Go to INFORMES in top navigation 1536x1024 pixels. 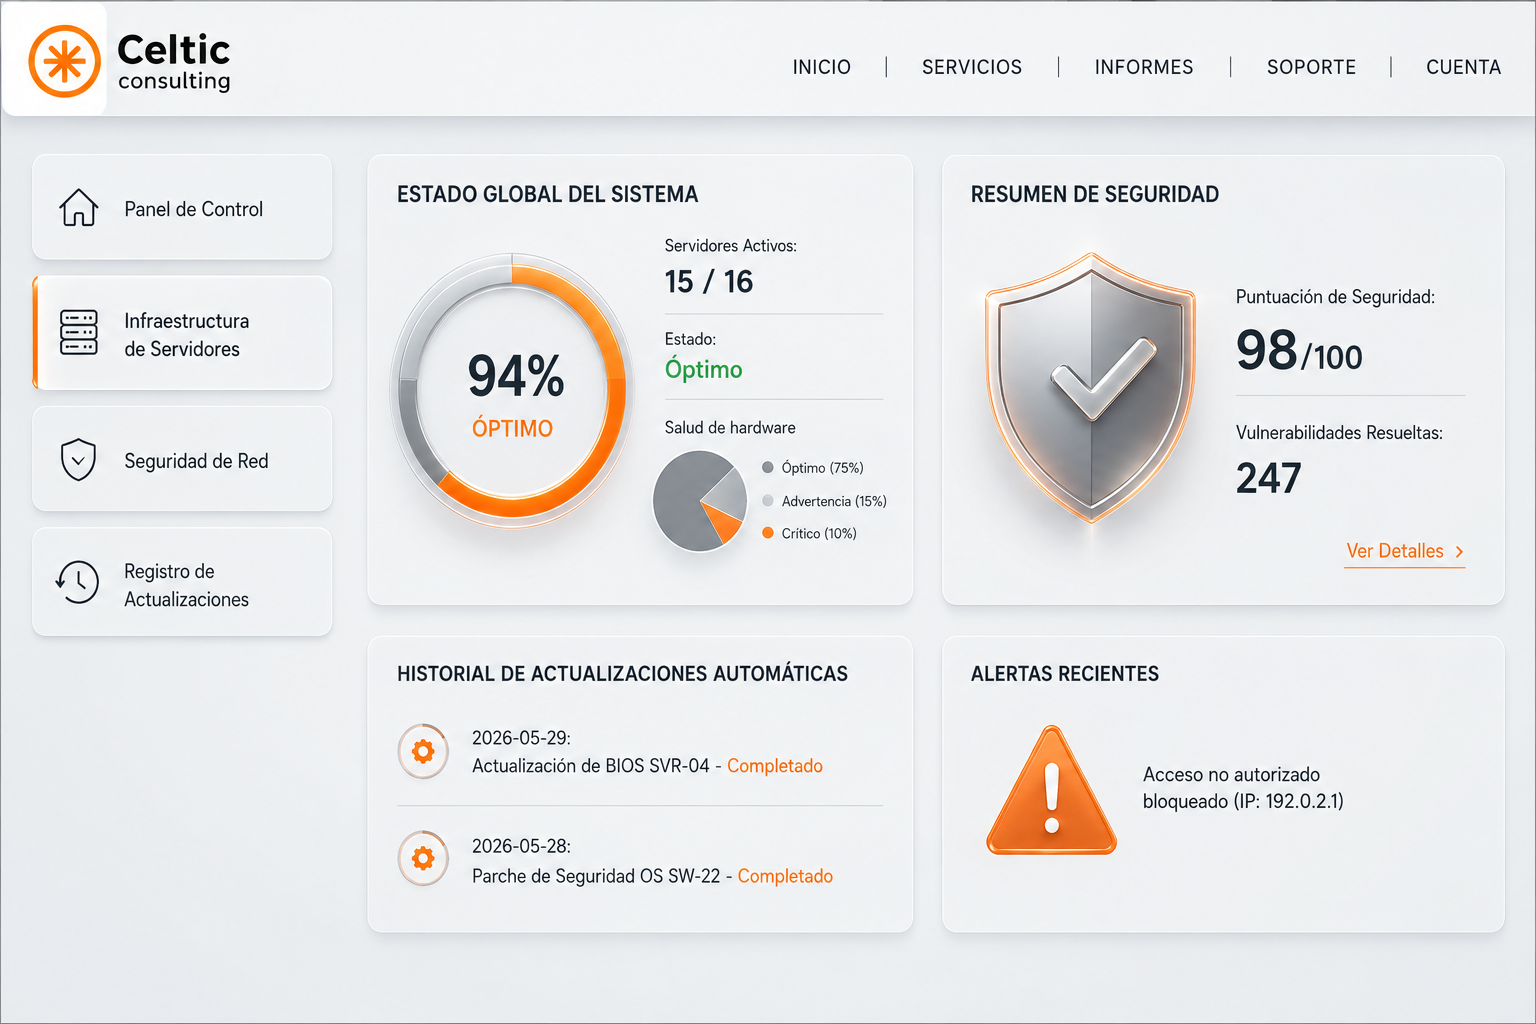pyautogui.click(x=1144, y=67)
